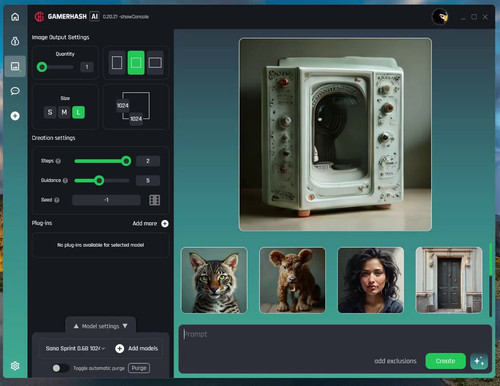Select portrait aspect ratio
This screenshot has width=500, height=386.
tap(117, 63)
